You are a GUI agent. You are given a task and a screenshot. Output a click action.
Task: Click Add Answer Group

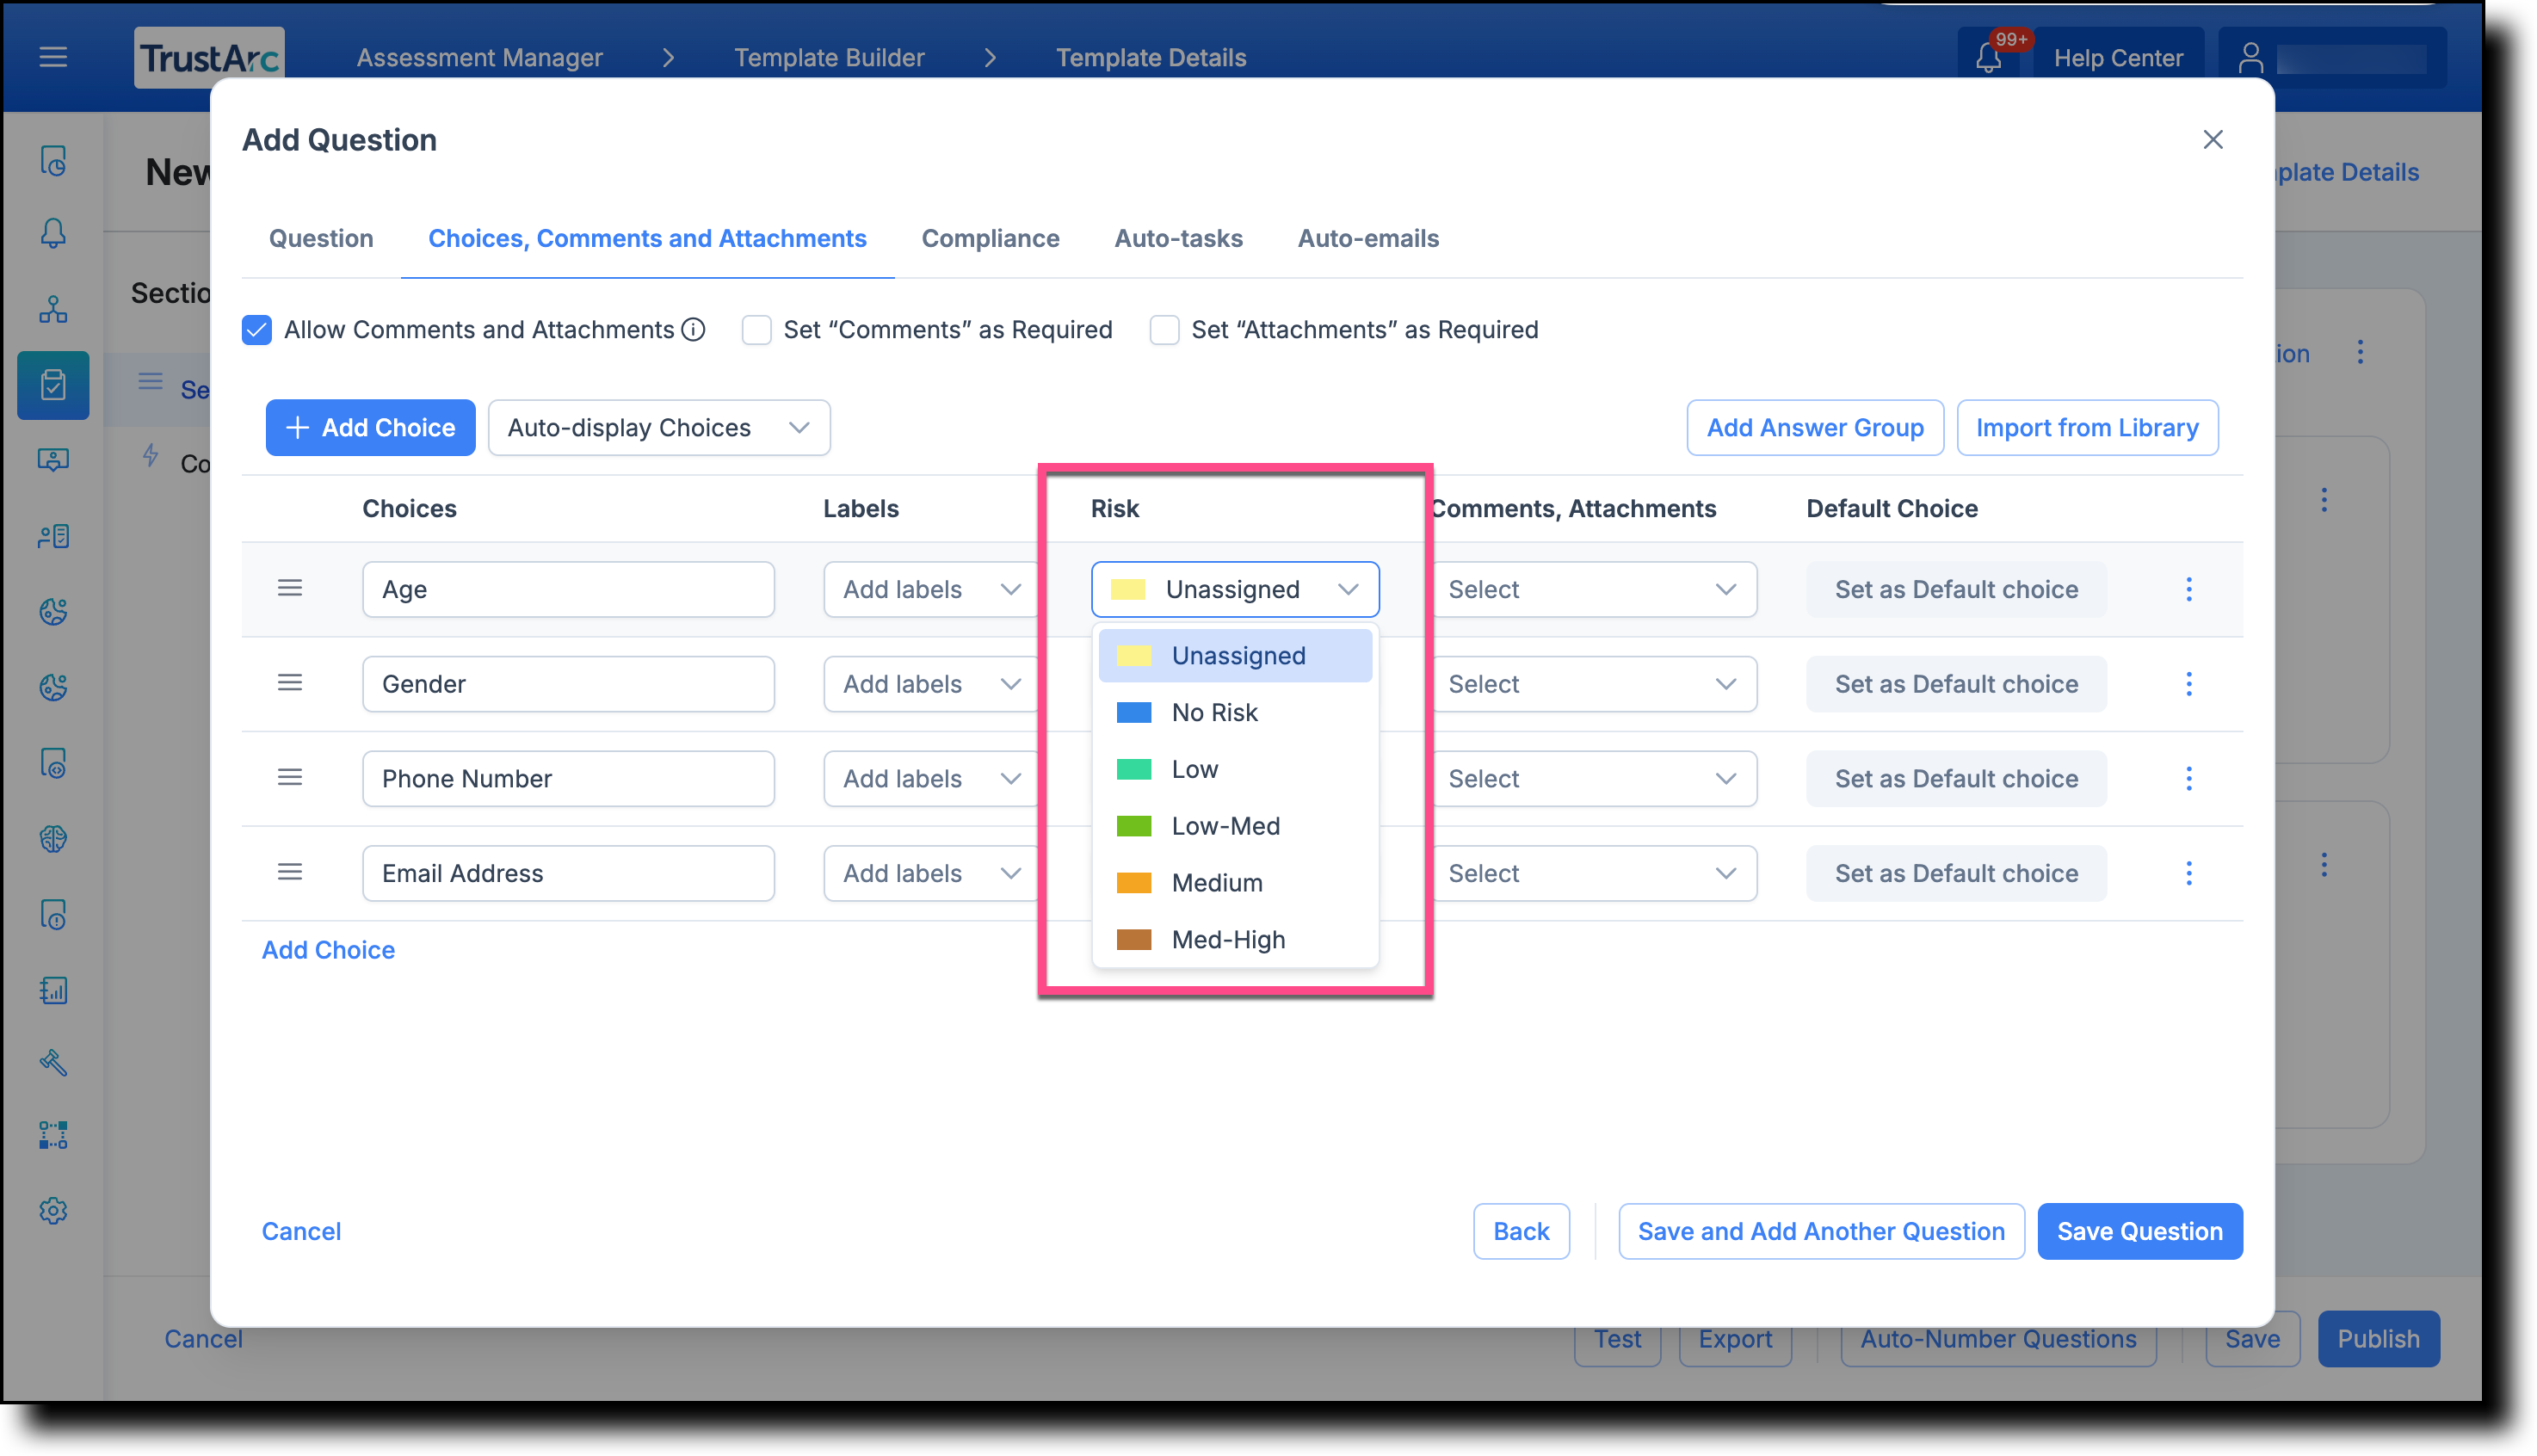[1815, 428]
